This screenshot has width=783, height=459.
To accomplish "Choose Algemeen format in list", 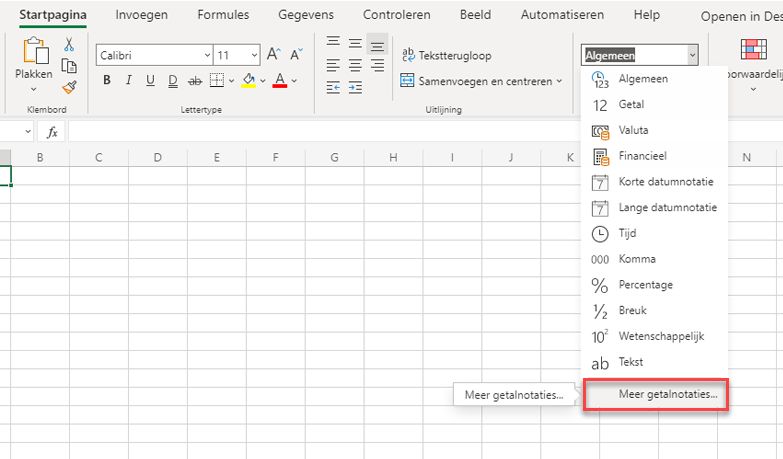I will [x=654, y=79].
